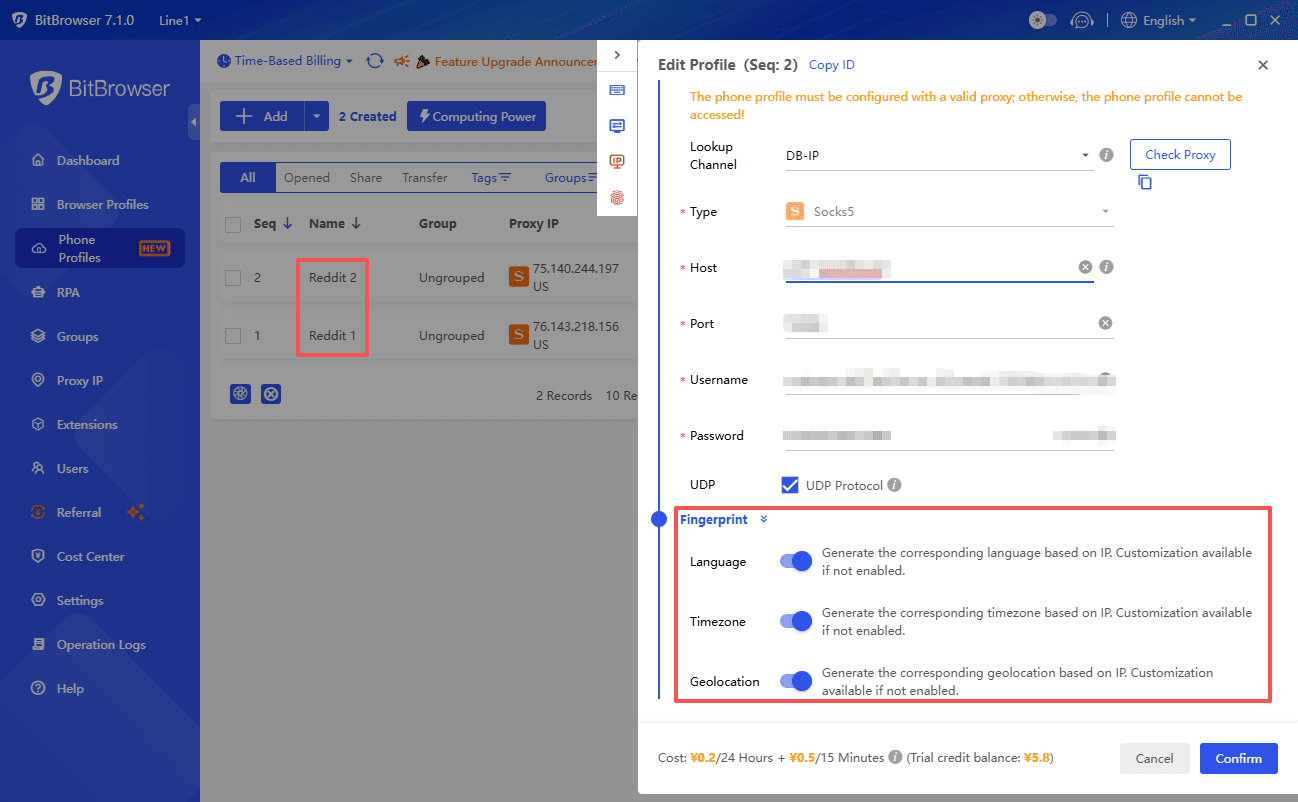Click the Check Proxy button

[1180, 155]
